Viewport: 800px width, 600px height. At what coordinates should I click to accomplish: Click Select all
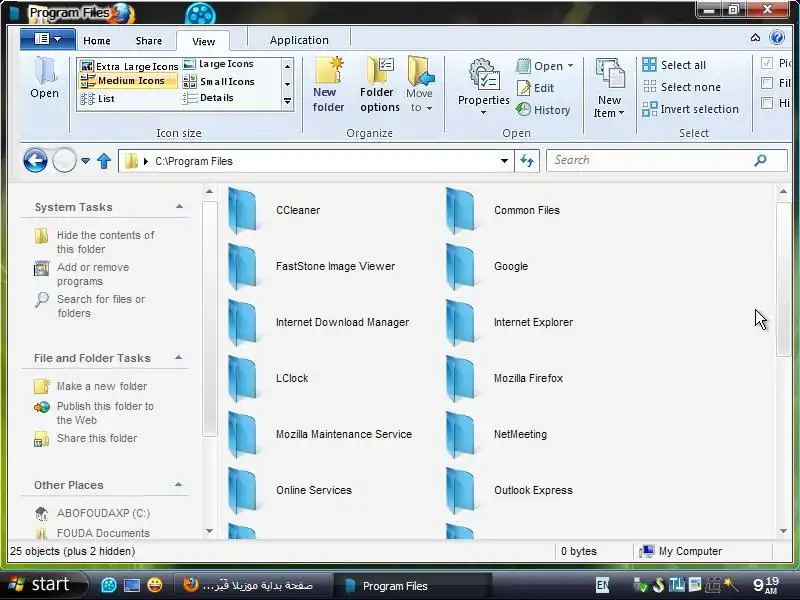click(674, 65)
